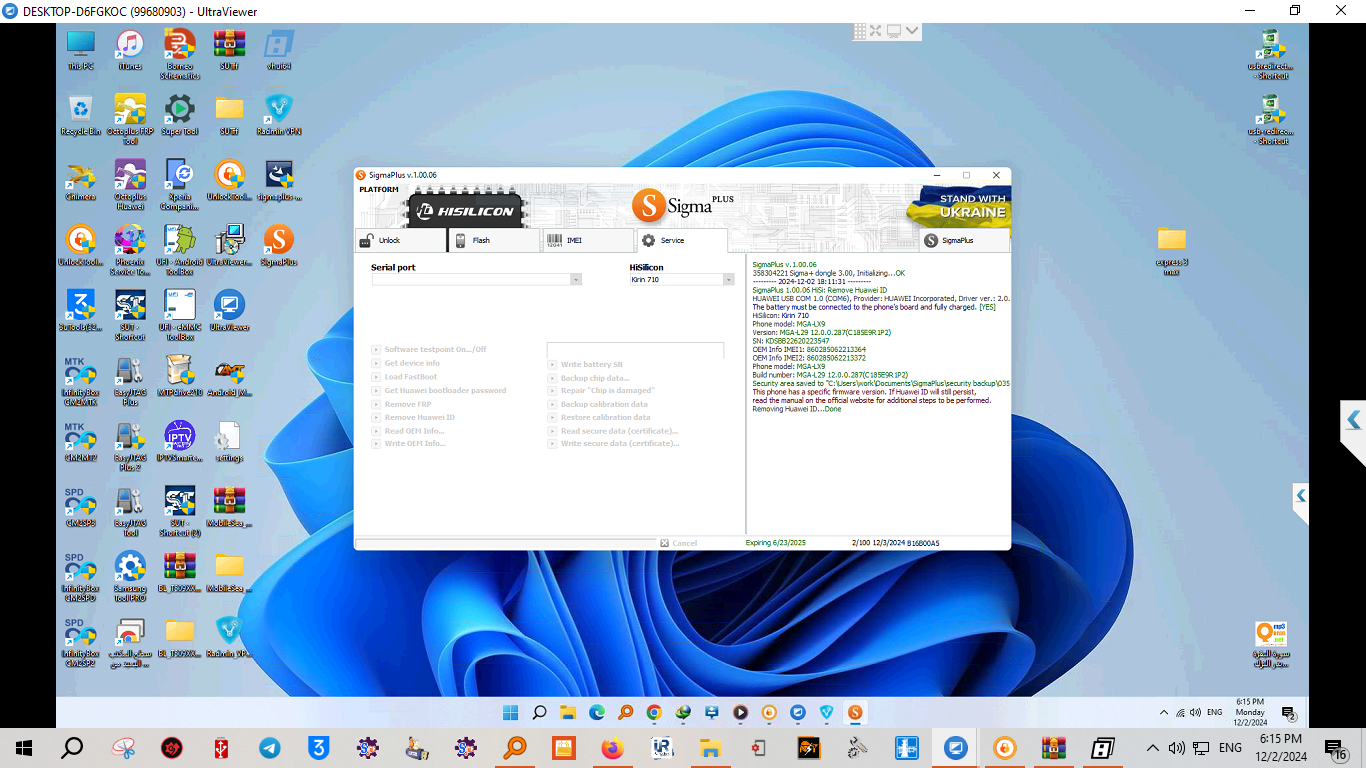The width and height of the screenshot is (1366, 768).
Task: Launch the IPTV Smarters desktop icon
Action: tap(180, 441)
